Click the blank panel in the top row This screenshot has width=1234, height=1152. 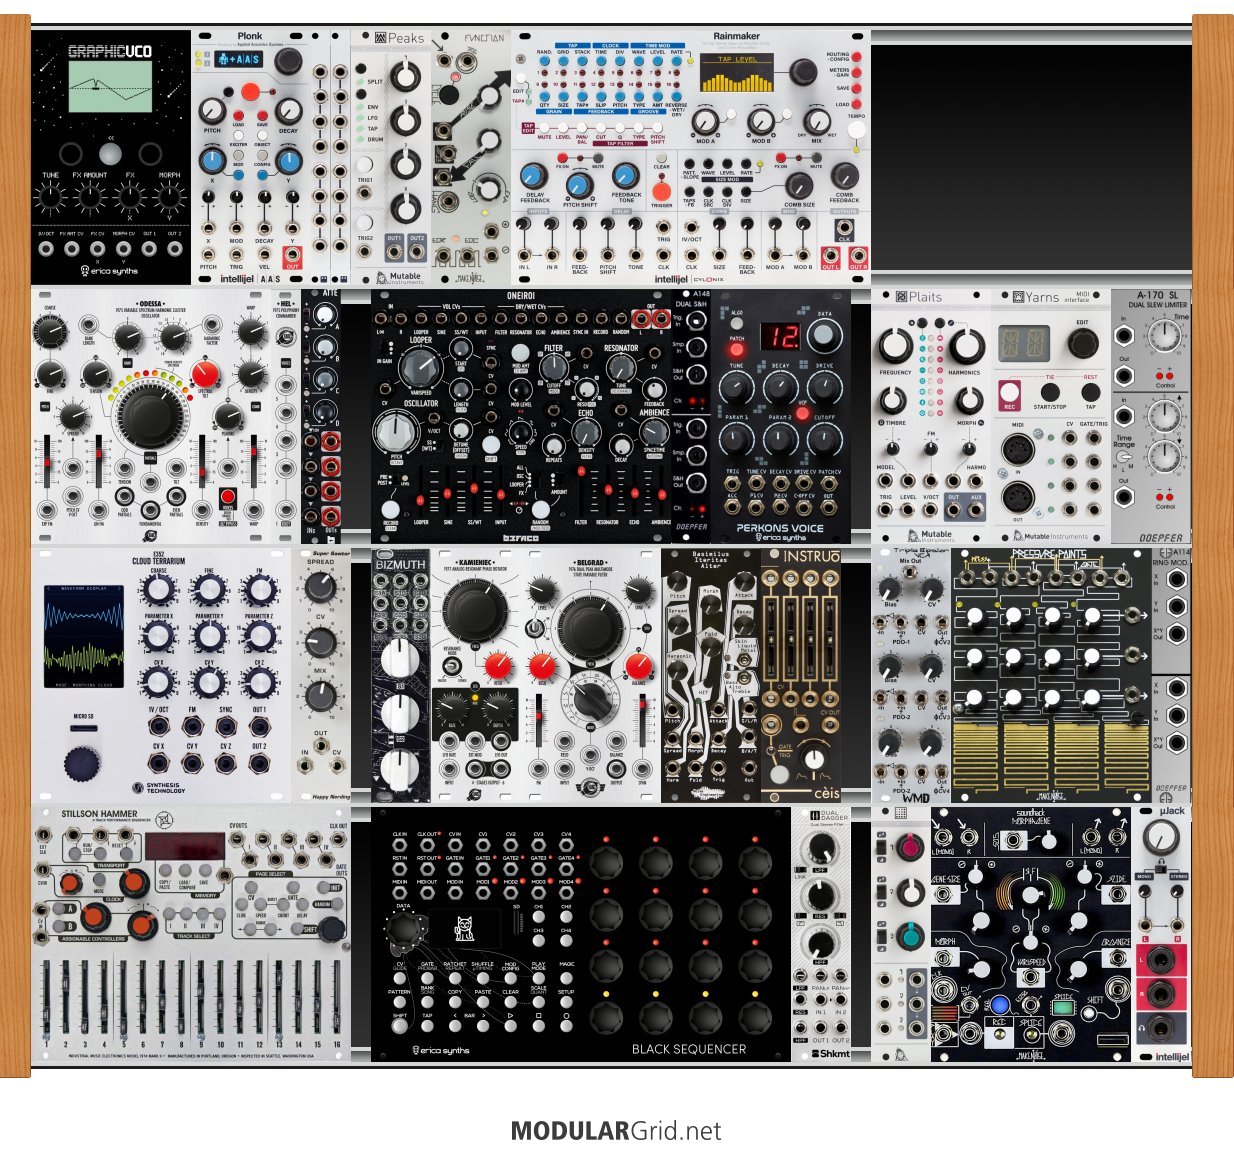pyautogui.click(x=1031, y=158)
